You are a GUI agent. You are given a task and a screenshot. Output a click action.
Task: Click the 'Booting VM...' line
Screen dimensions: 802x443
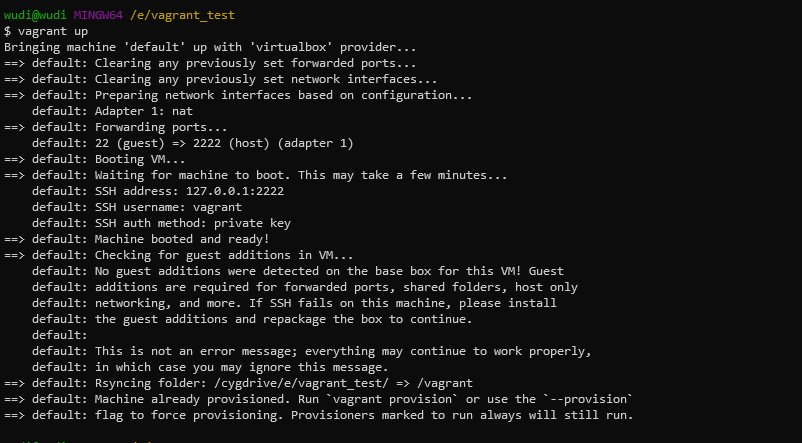pos(140,159)
